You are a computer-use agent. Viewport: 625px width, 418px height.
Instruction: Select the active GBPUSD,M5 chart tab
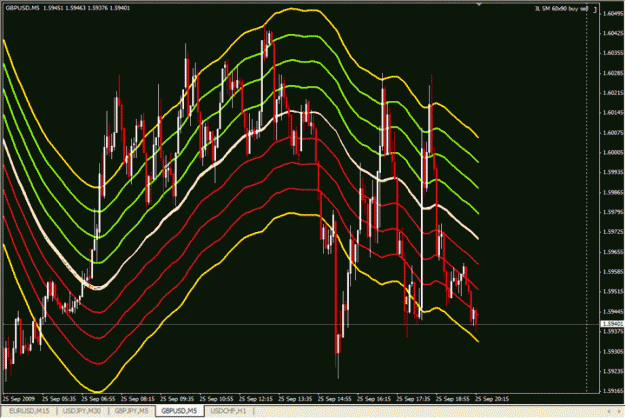179,411
